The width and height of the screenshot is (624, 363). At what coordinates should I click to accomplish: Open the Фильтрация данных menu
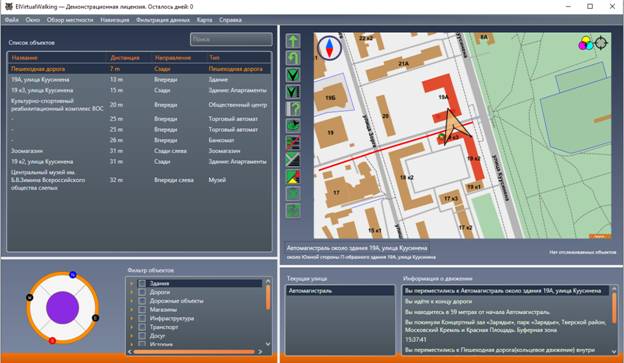(163, 20)
